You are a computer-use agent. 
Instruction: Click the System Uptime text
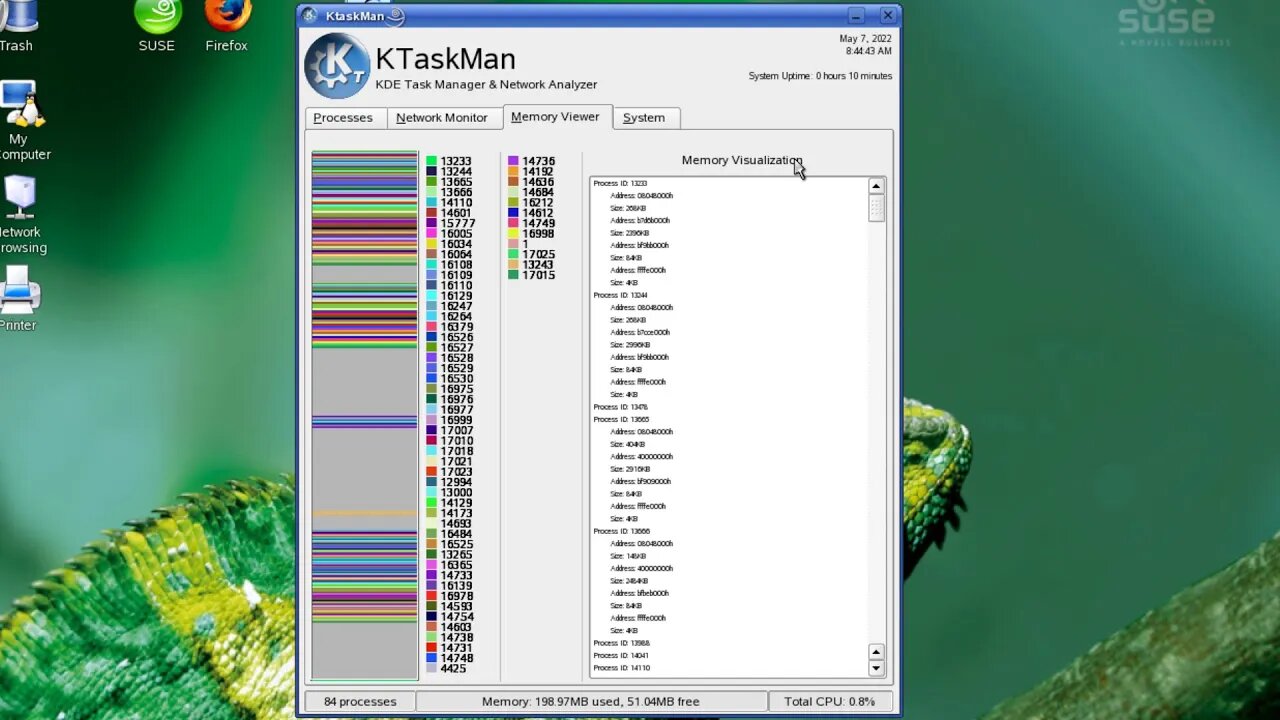(820, 76)
